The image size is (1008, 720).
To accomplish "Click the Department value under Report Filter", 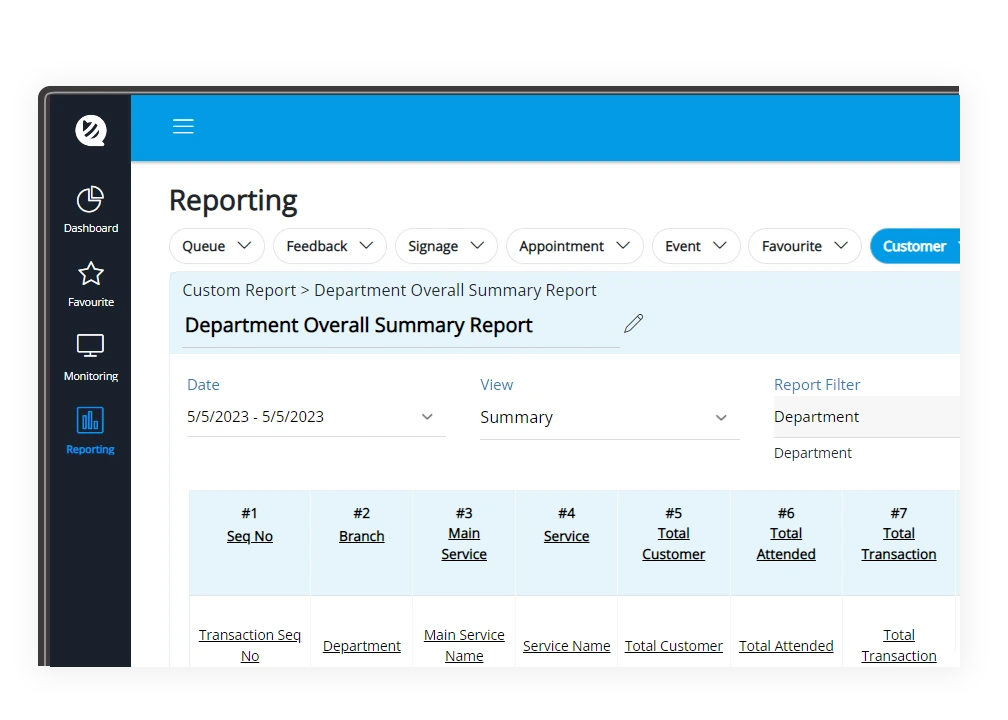I will [x=813, y=452].
